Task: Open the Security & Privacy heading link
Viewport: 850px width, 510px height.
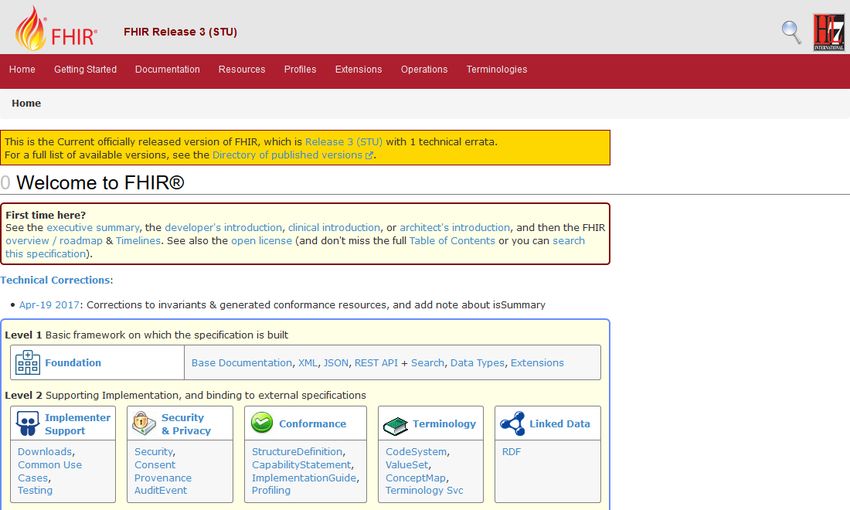Action: (186, 424)
